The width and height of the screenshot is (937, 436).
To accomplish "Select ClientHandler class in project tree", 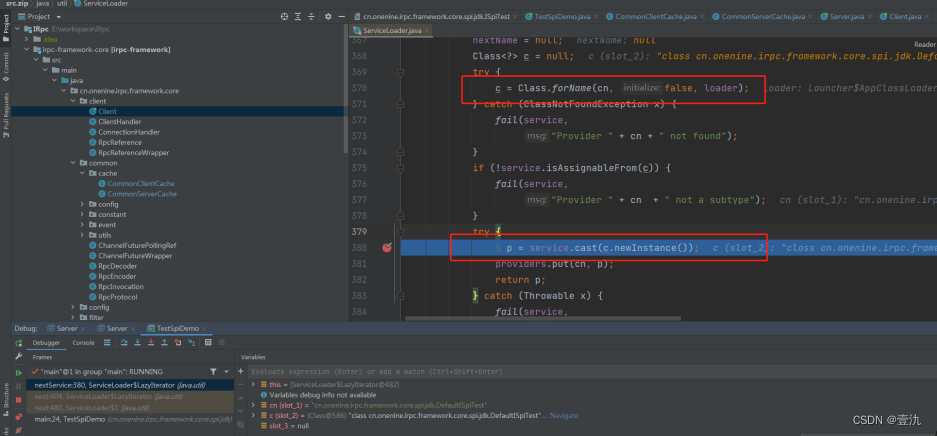I will (120, 122).
